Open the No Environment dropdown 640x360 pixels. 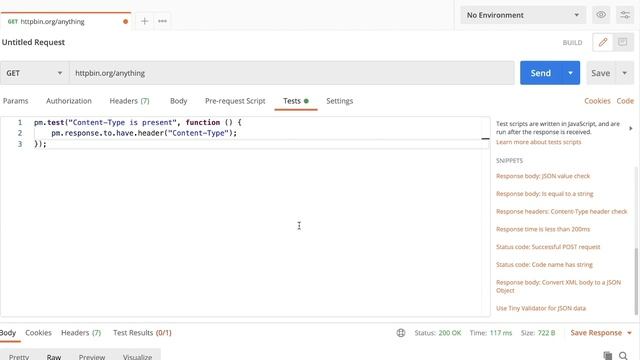(x=523, y=15)
